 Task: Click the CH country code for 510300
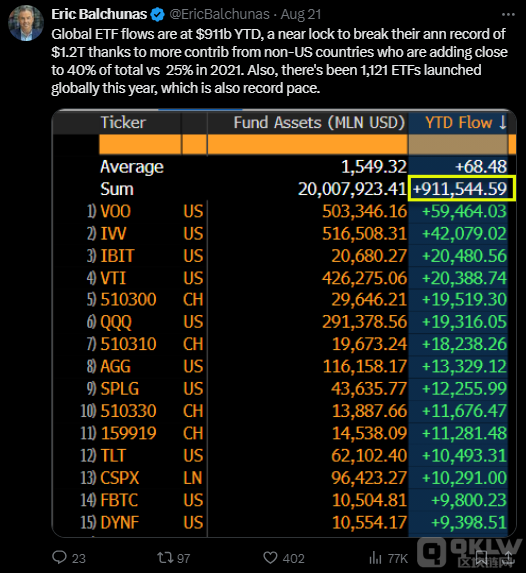coord(193,300)
